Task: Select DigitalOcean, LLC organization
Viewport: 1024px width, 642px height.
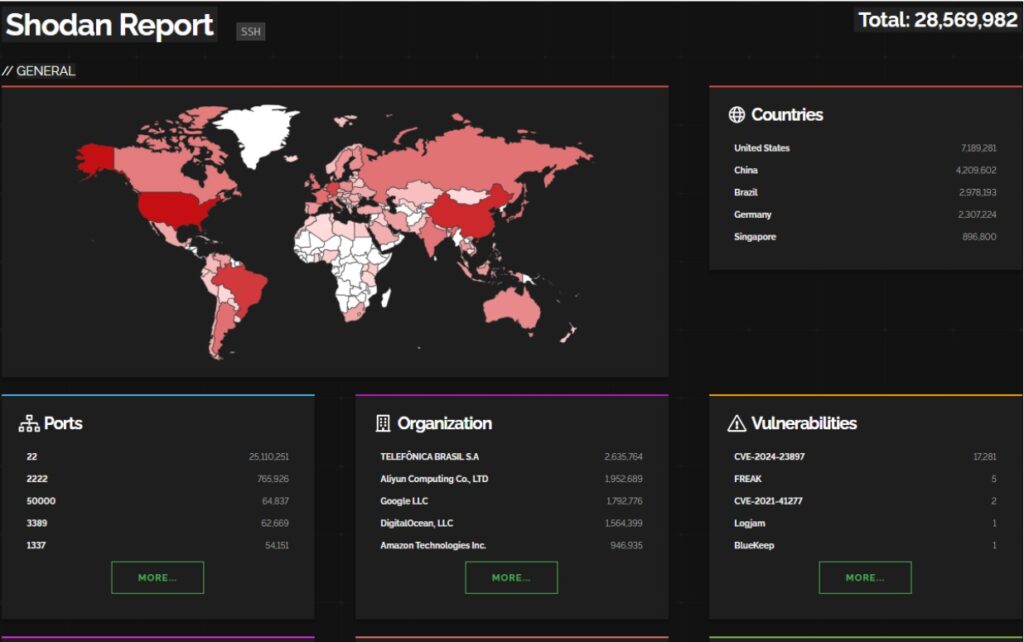Action: click(x=417, y=523)
